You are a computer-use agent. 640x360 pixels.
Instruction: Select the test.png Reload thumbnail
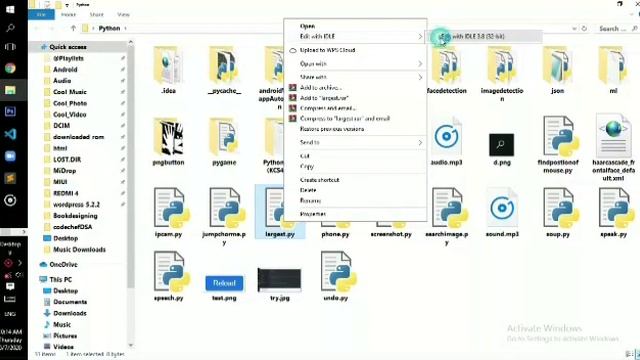(224, 283)
